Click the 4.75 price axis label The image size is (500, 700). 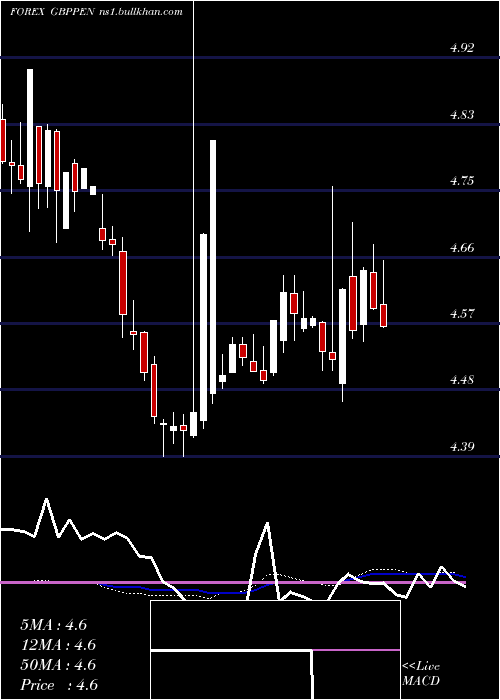pyautogui.click(x=462, y=181)
